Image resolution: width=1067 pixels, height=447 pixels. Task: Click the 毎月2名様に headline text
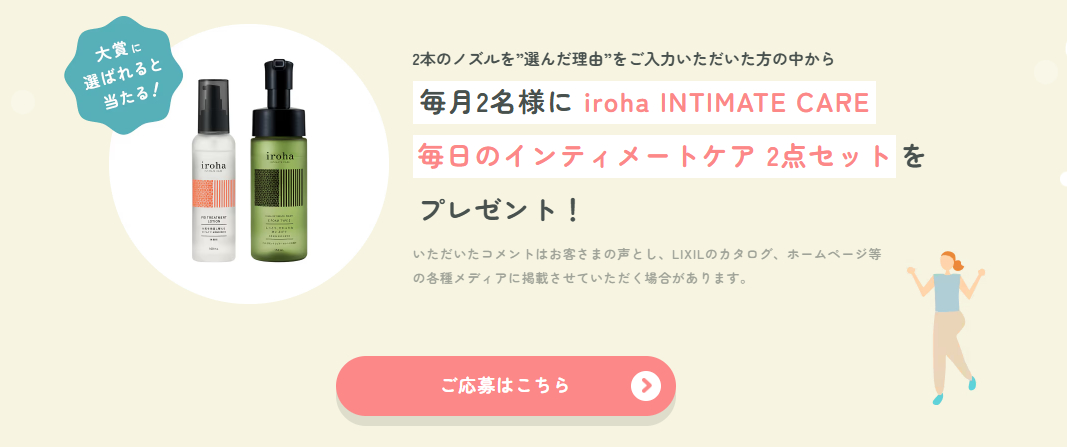tap(494, 103)
